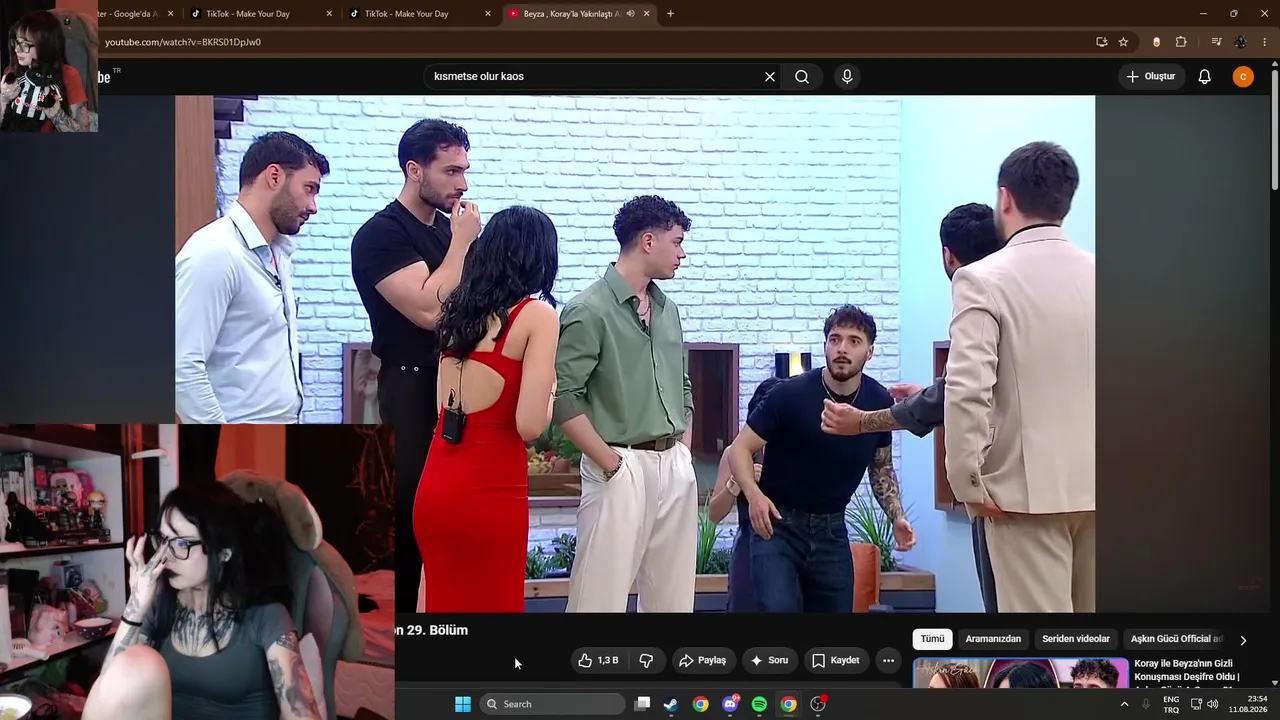Open the Chrome extensions puzzle icon

point(1181,42)
